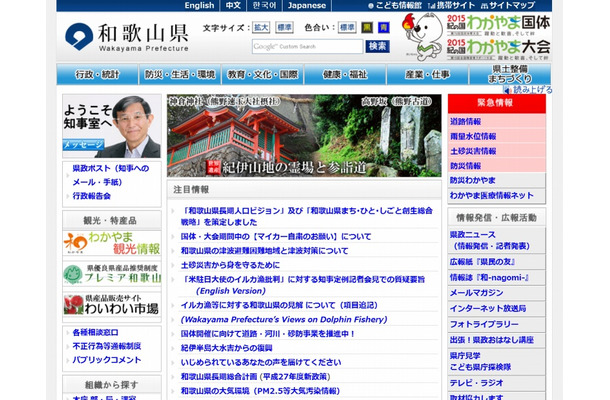Open the 健康・福祉 menu tab
The image size is (610, 400).
pyautogui.click(x=345, y=74)
